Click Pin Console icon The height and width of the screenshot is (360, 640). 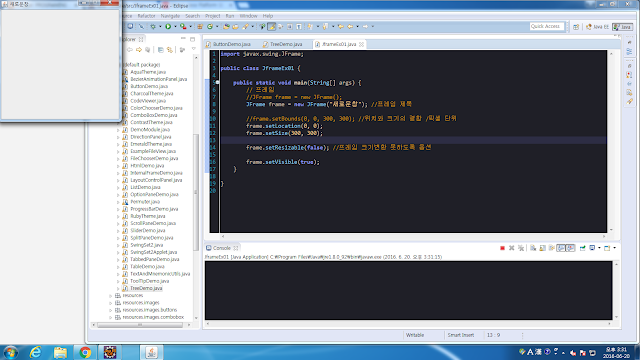(582, 248)
